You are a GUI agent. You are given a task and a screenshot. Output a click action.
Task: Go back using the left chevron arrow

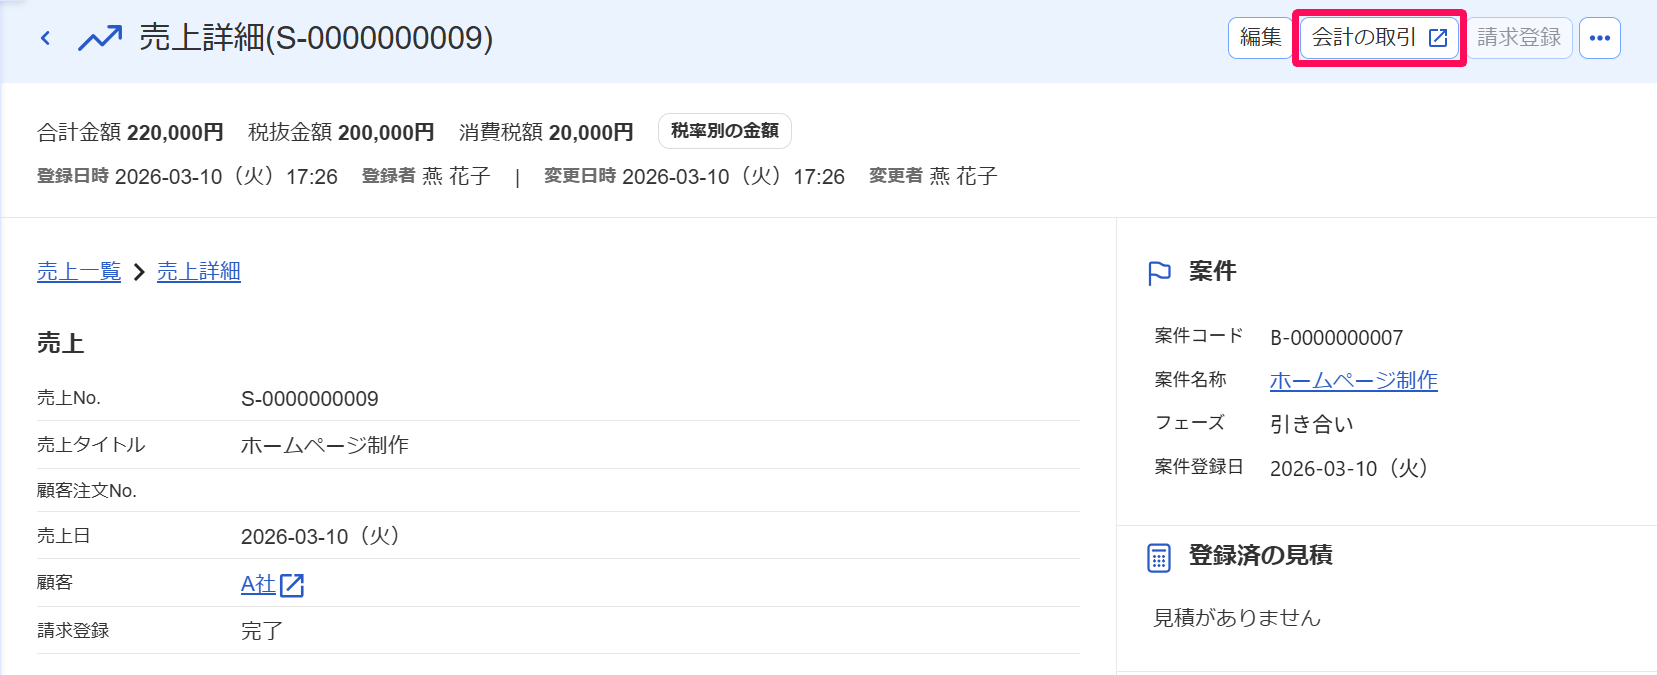[x=45, y=38]
